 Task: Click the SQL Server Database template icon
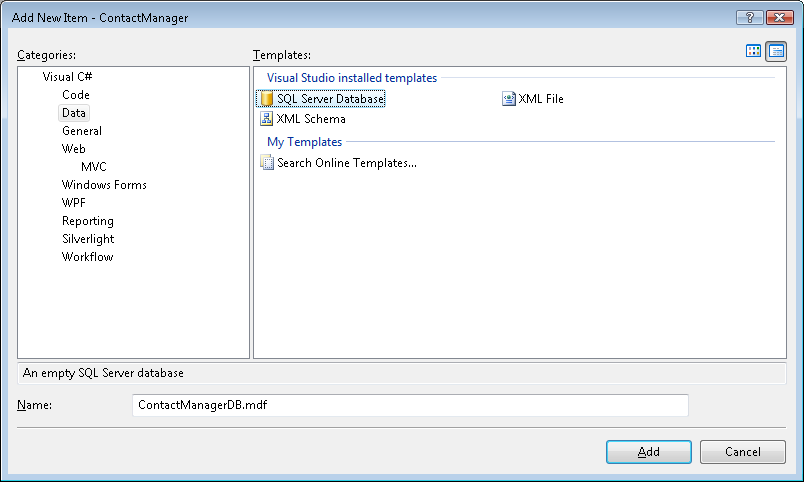(266, 99)
